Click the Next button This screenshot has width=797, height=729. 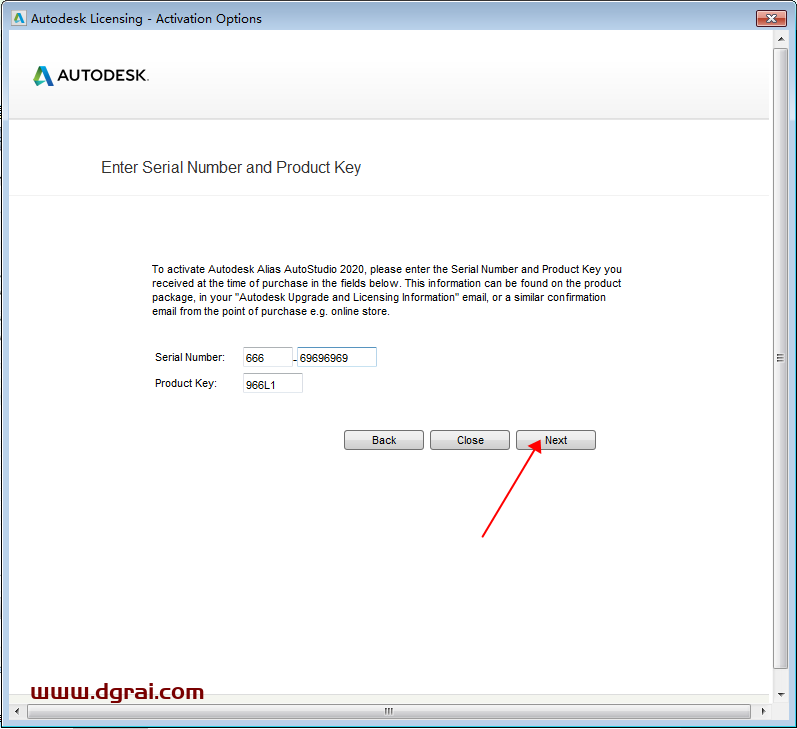point(556,440)
